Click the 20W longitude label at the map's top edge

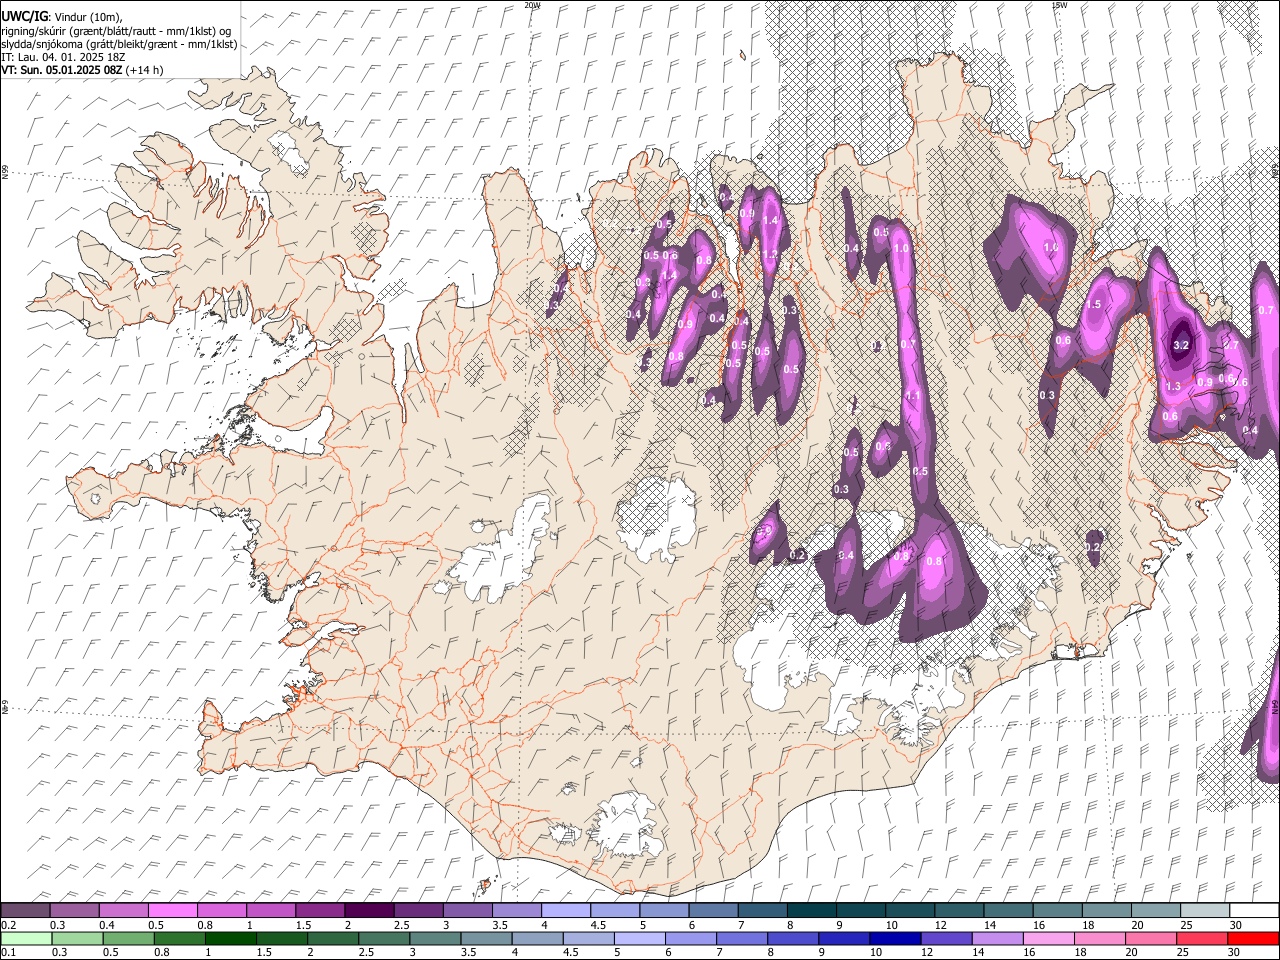tap(532, 5)
